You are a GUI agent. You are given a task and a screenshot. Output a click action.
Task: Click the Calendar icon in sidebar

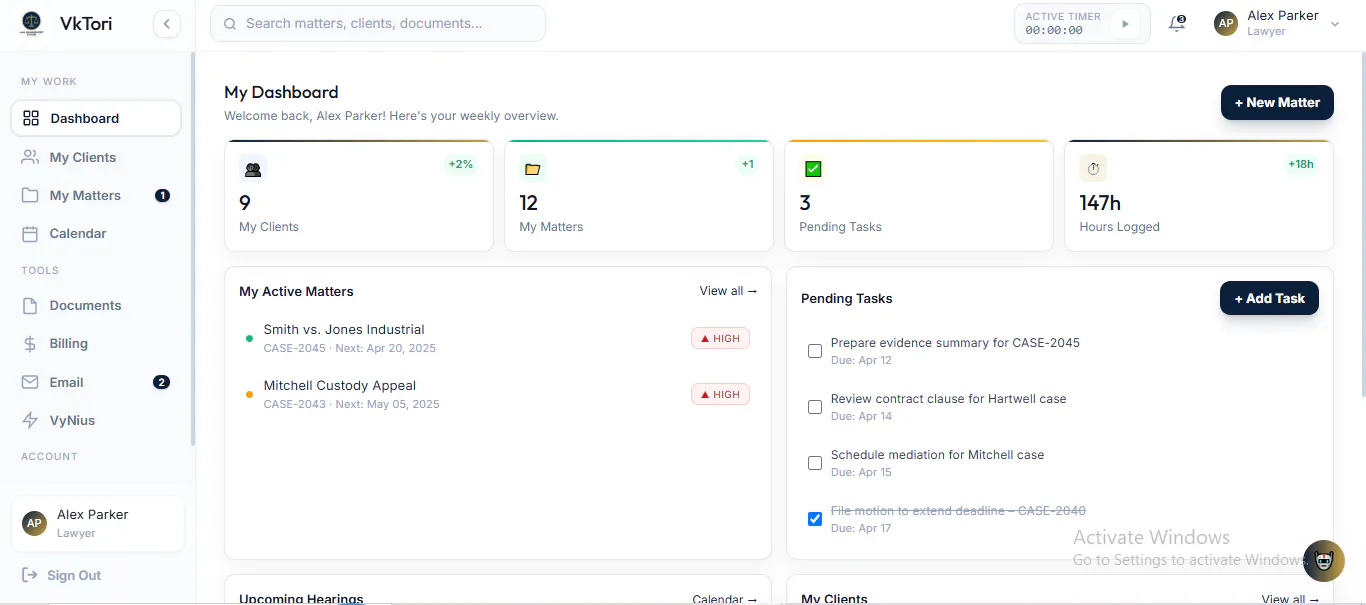[x=31, y=233]
